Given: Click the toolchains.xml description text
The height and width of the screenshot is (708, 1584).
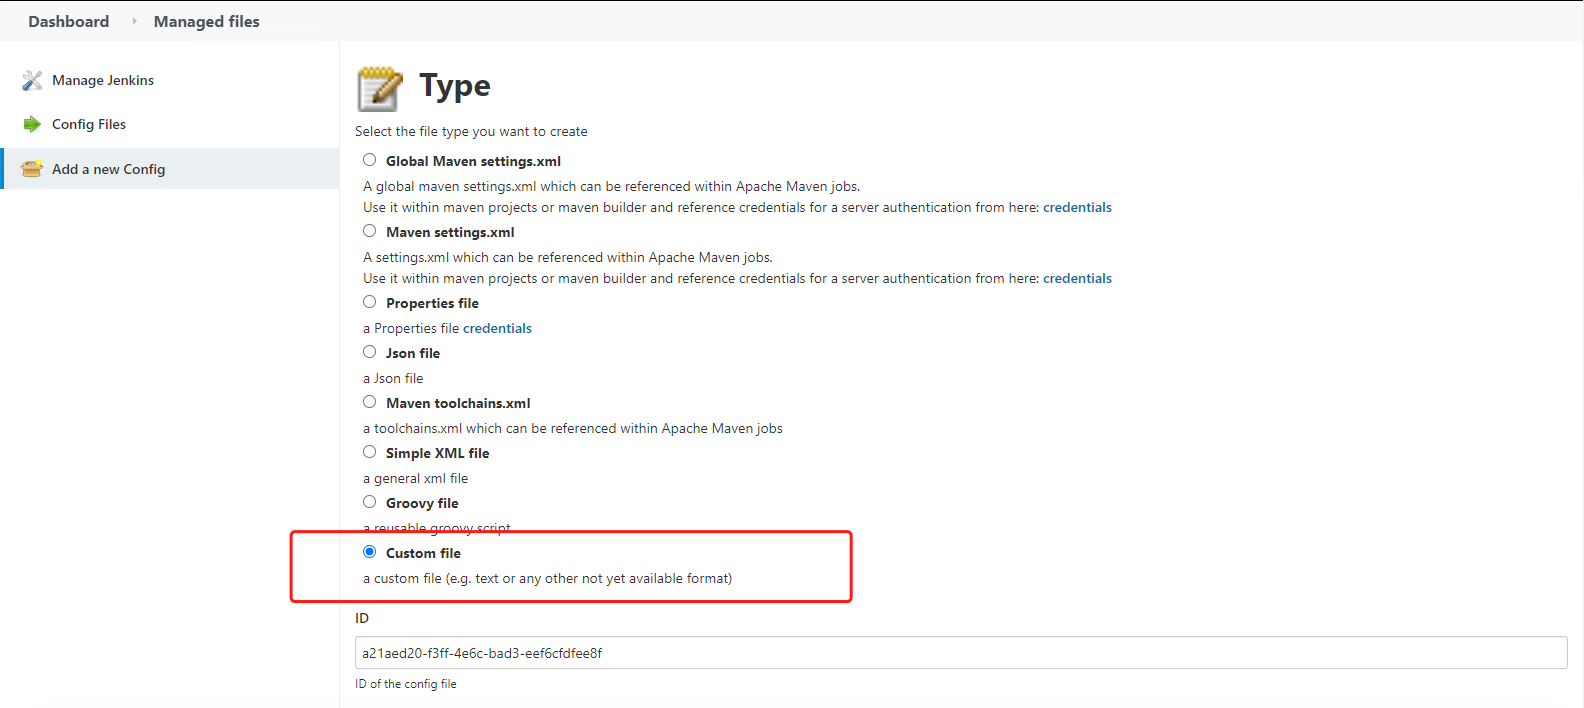Looking at the screenshot, I should (x=573, y=428).
